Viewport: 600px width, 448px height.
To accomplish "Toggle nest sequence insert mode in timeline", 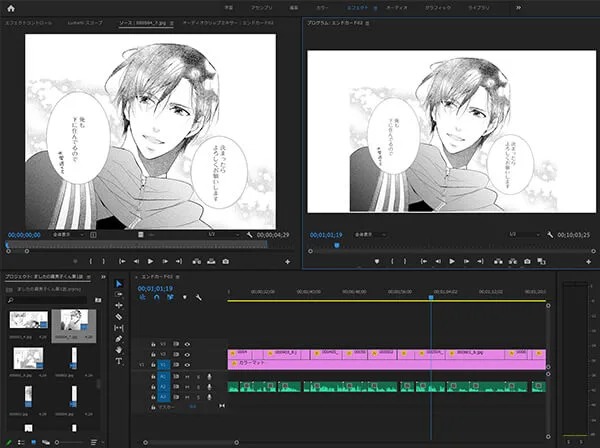I will 142,297.
